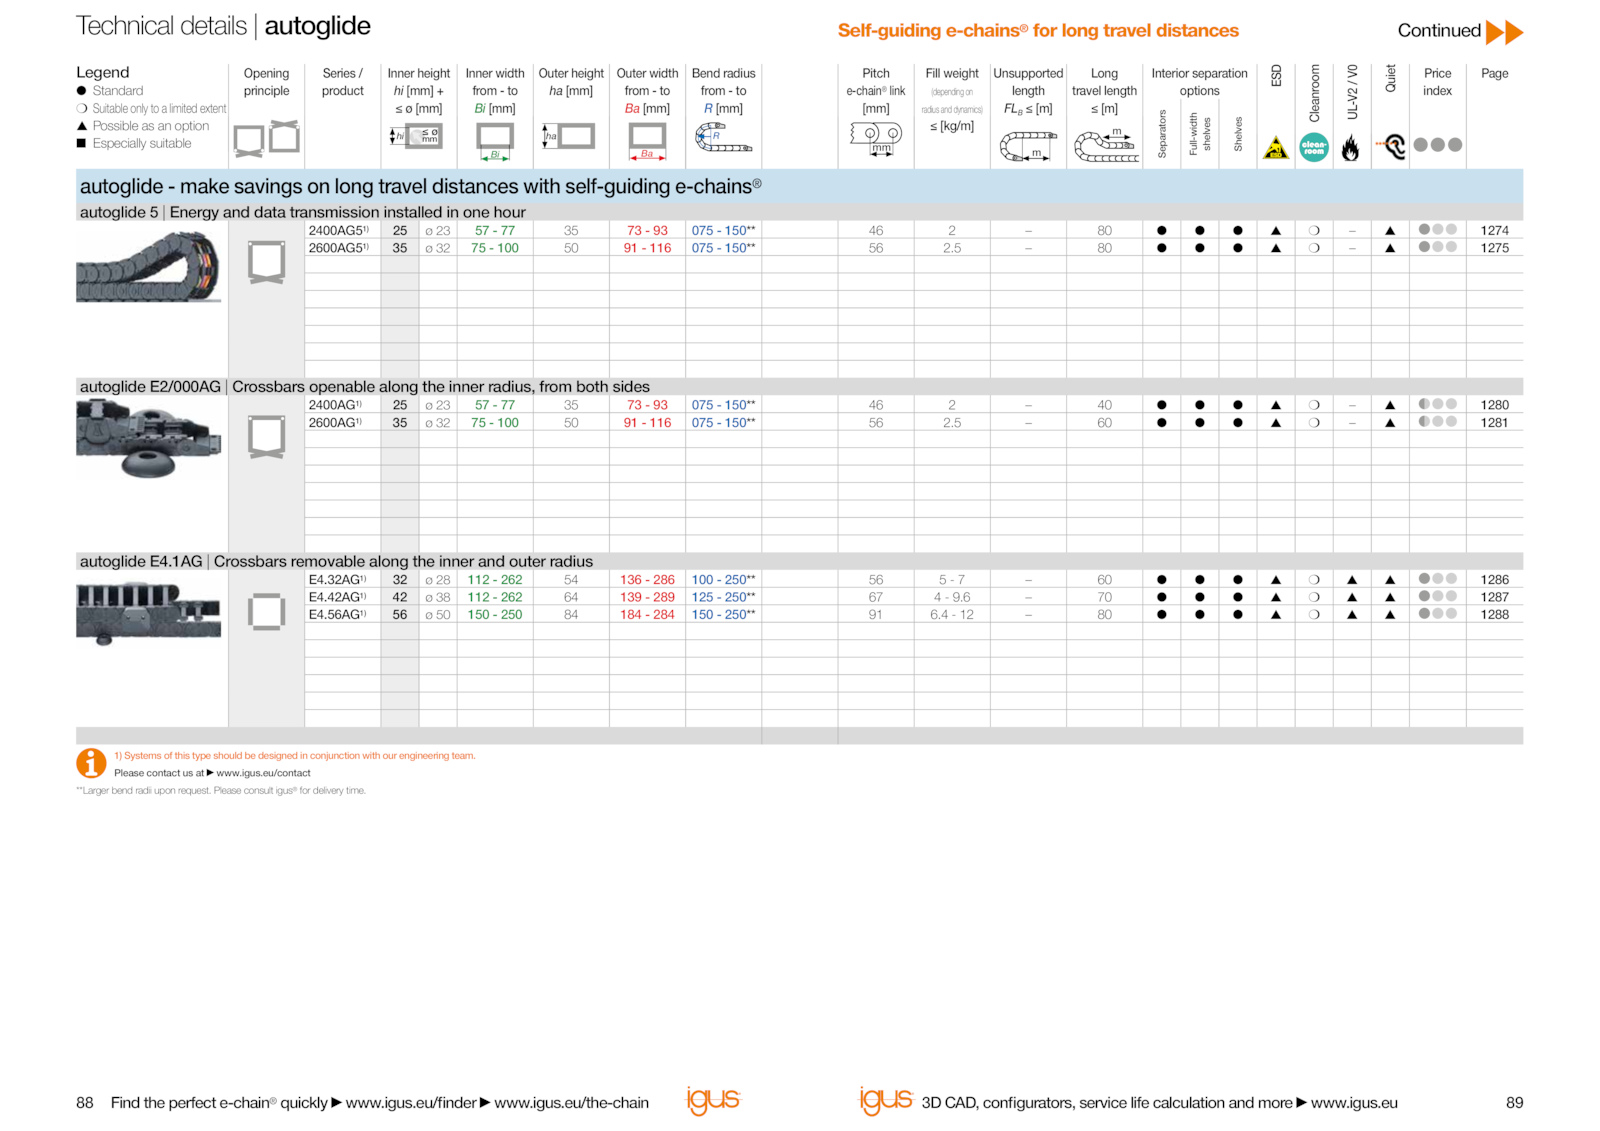Click the orange info icon near footnote
The width and height of the screenshot is (1600, 1131).
click(x=91, y=763)
